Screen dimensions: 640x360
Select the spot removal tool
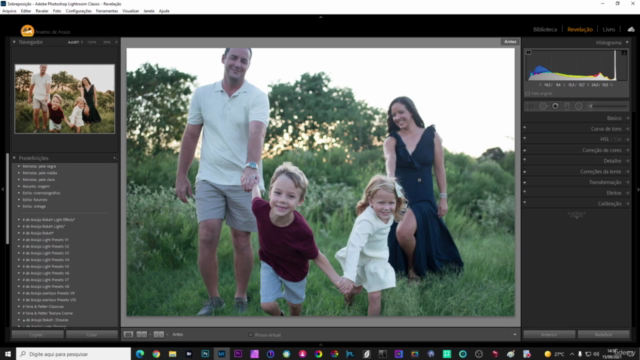coord(543,106)
